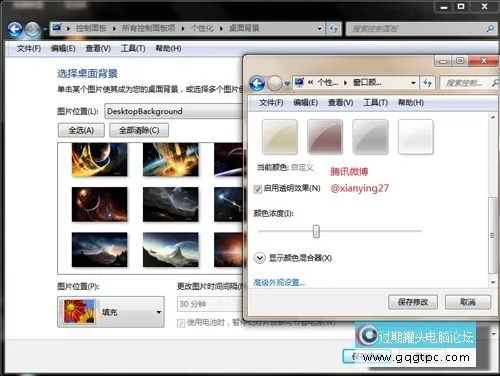500x376 pixels.
Task: Open the recent pages arrow in the Window Color window
Action: click(287, 84)
